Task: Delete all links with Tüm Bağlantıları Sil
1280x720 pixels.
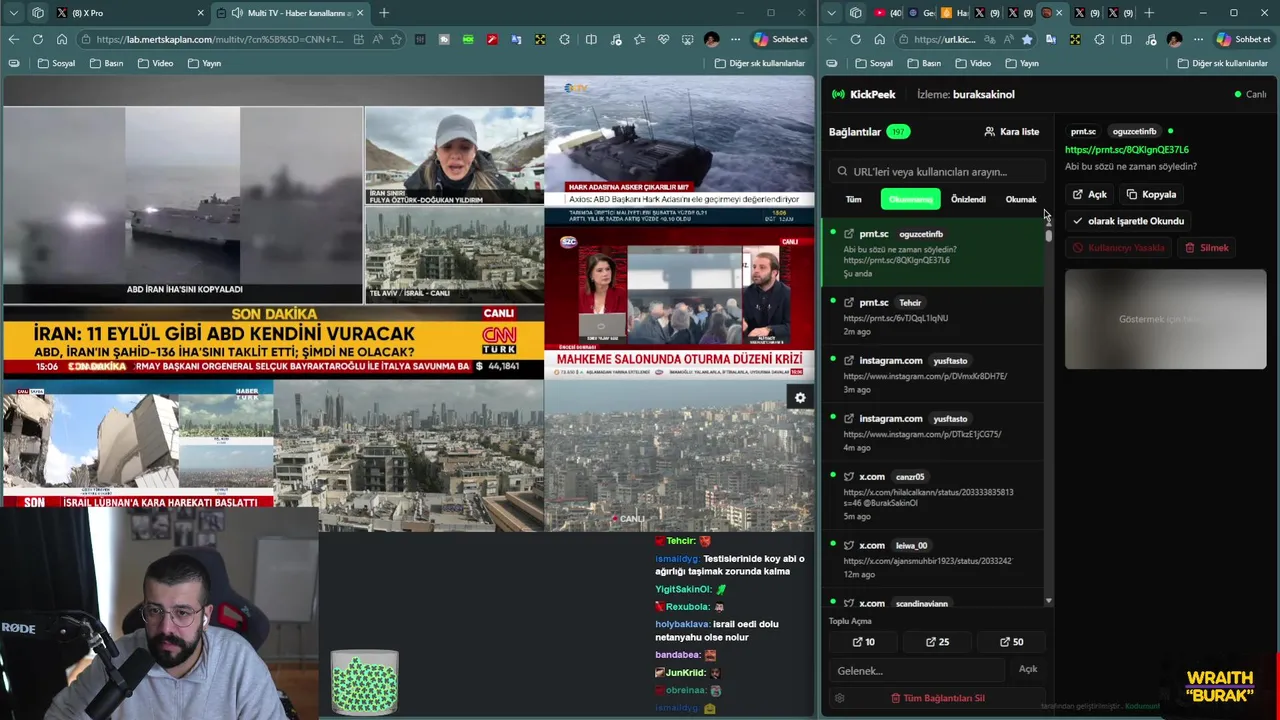Action: tap(937, 698)
